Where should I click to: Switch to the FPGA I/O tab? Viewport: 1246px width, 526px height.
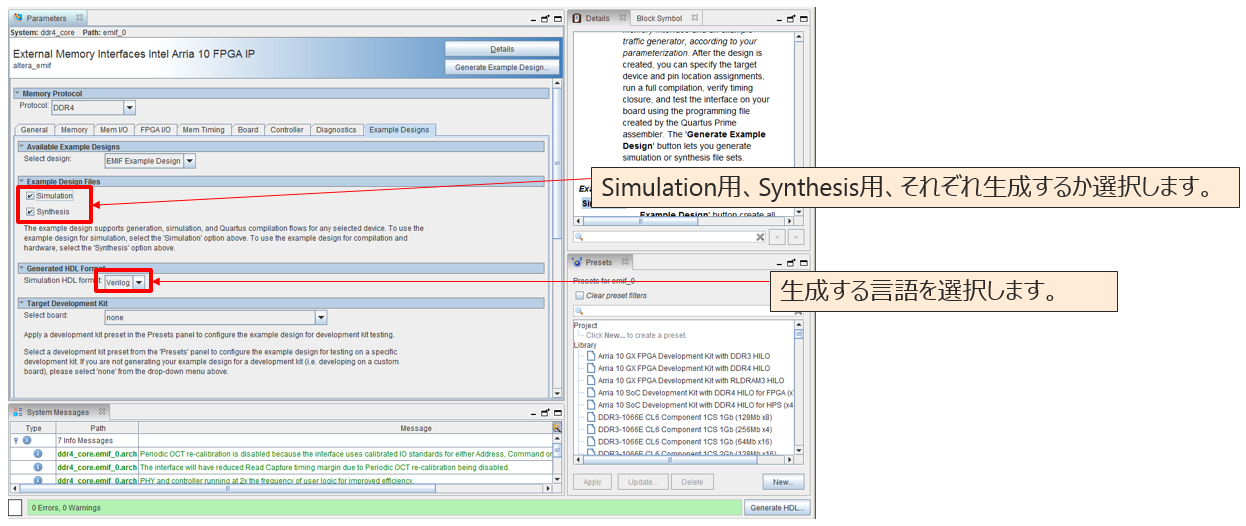(x=155, y=130)
